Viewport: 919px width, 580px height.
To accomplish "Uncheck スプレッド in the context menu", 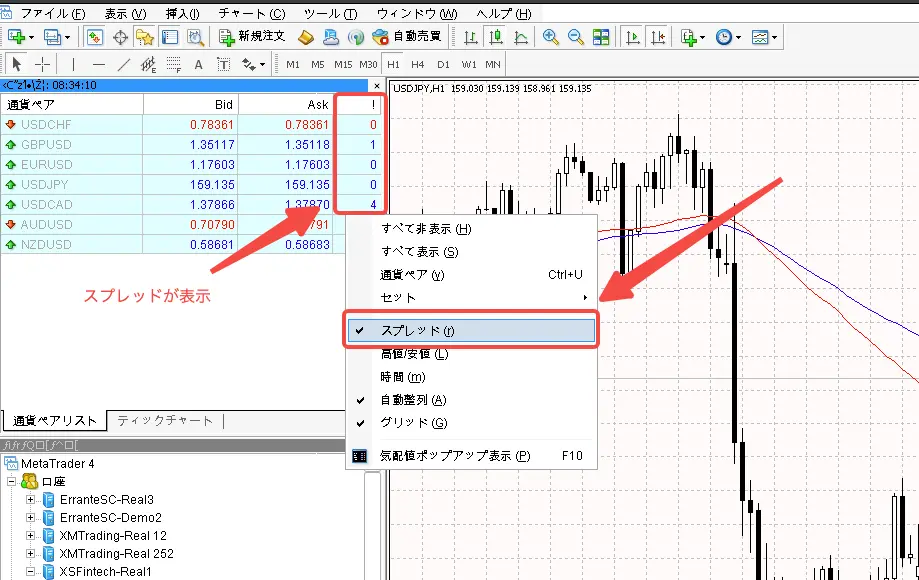I will point(470,330).
